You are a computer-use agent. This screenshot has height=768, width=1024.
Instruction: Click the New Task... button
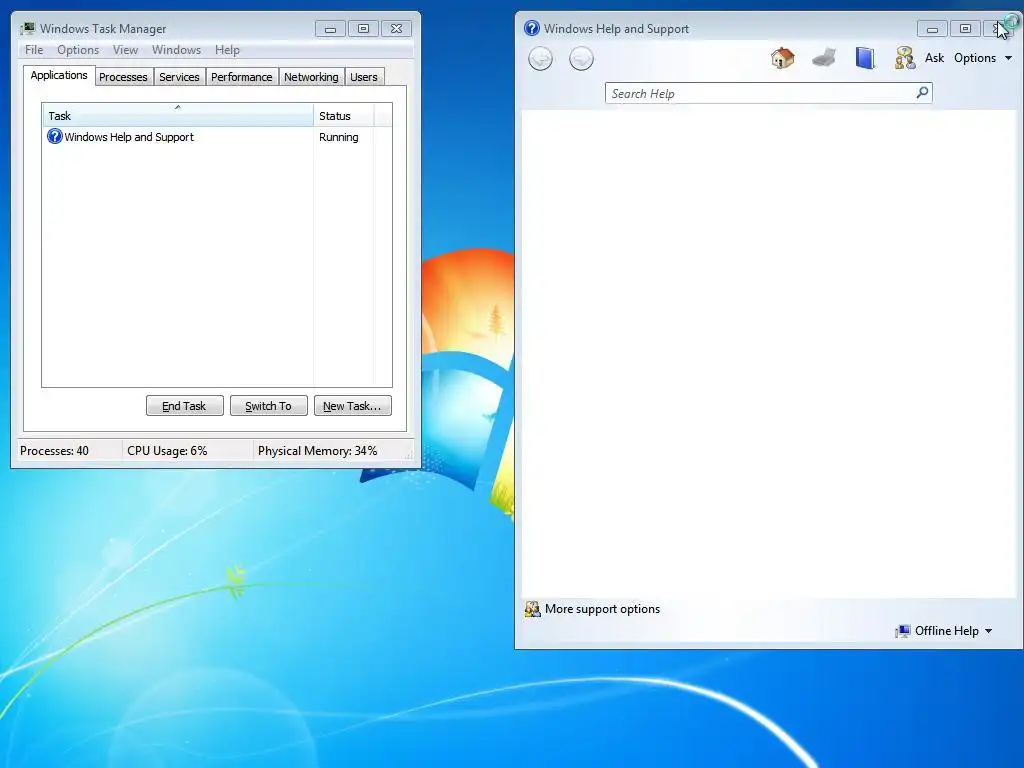[x=353, y=406]
